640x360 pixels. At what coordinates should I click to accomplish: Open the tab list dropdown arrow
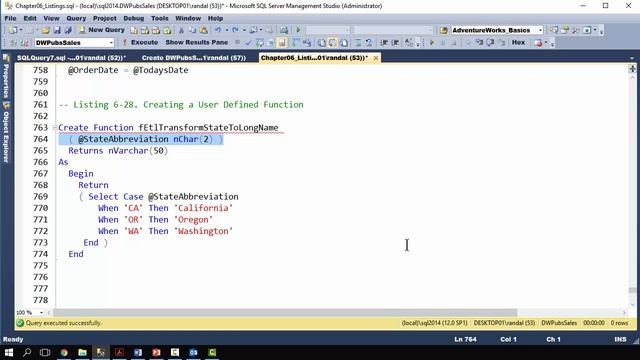(x=632, y=58)
